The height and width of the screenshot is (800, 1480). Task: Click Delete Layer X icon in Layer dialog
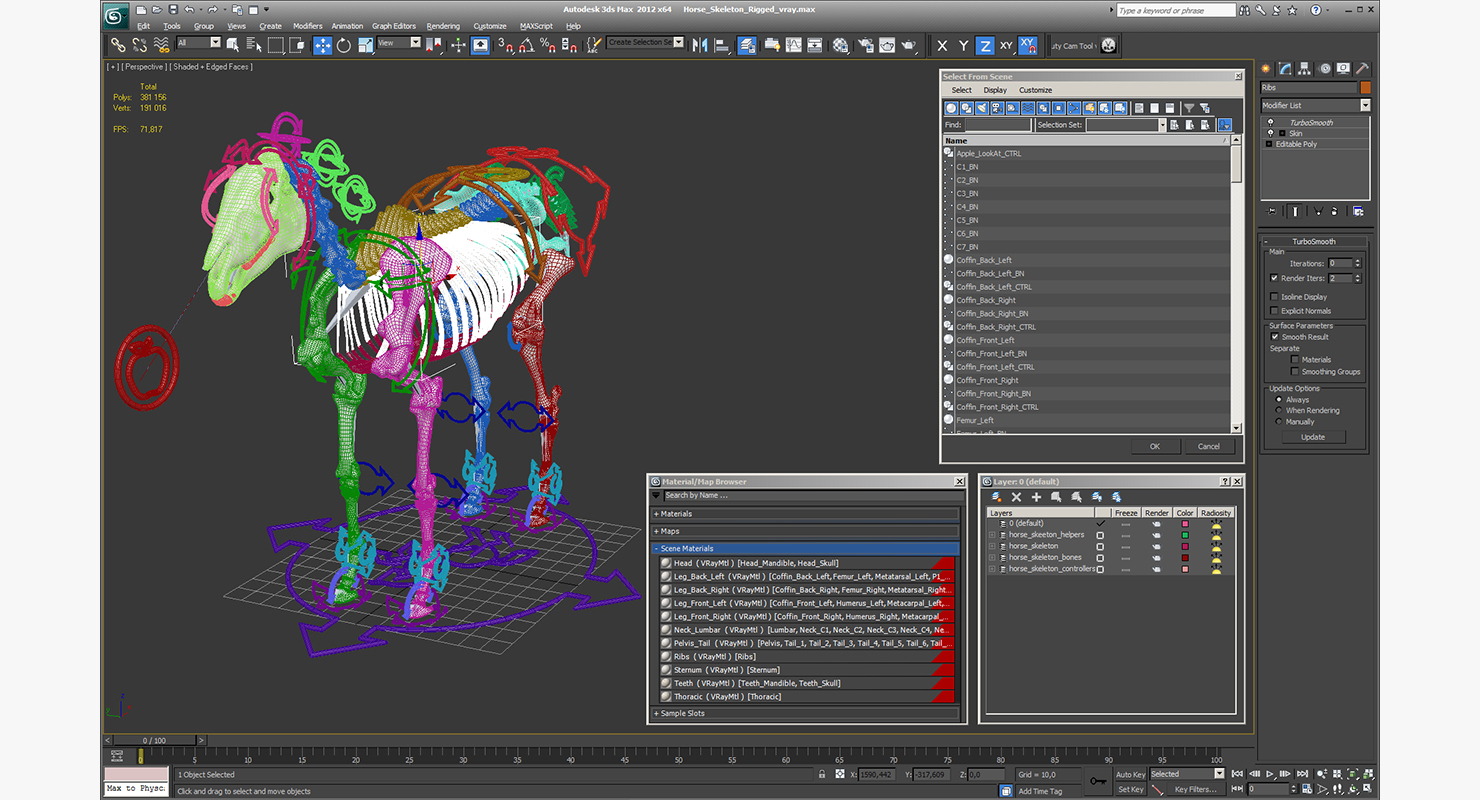[1016, 497]
